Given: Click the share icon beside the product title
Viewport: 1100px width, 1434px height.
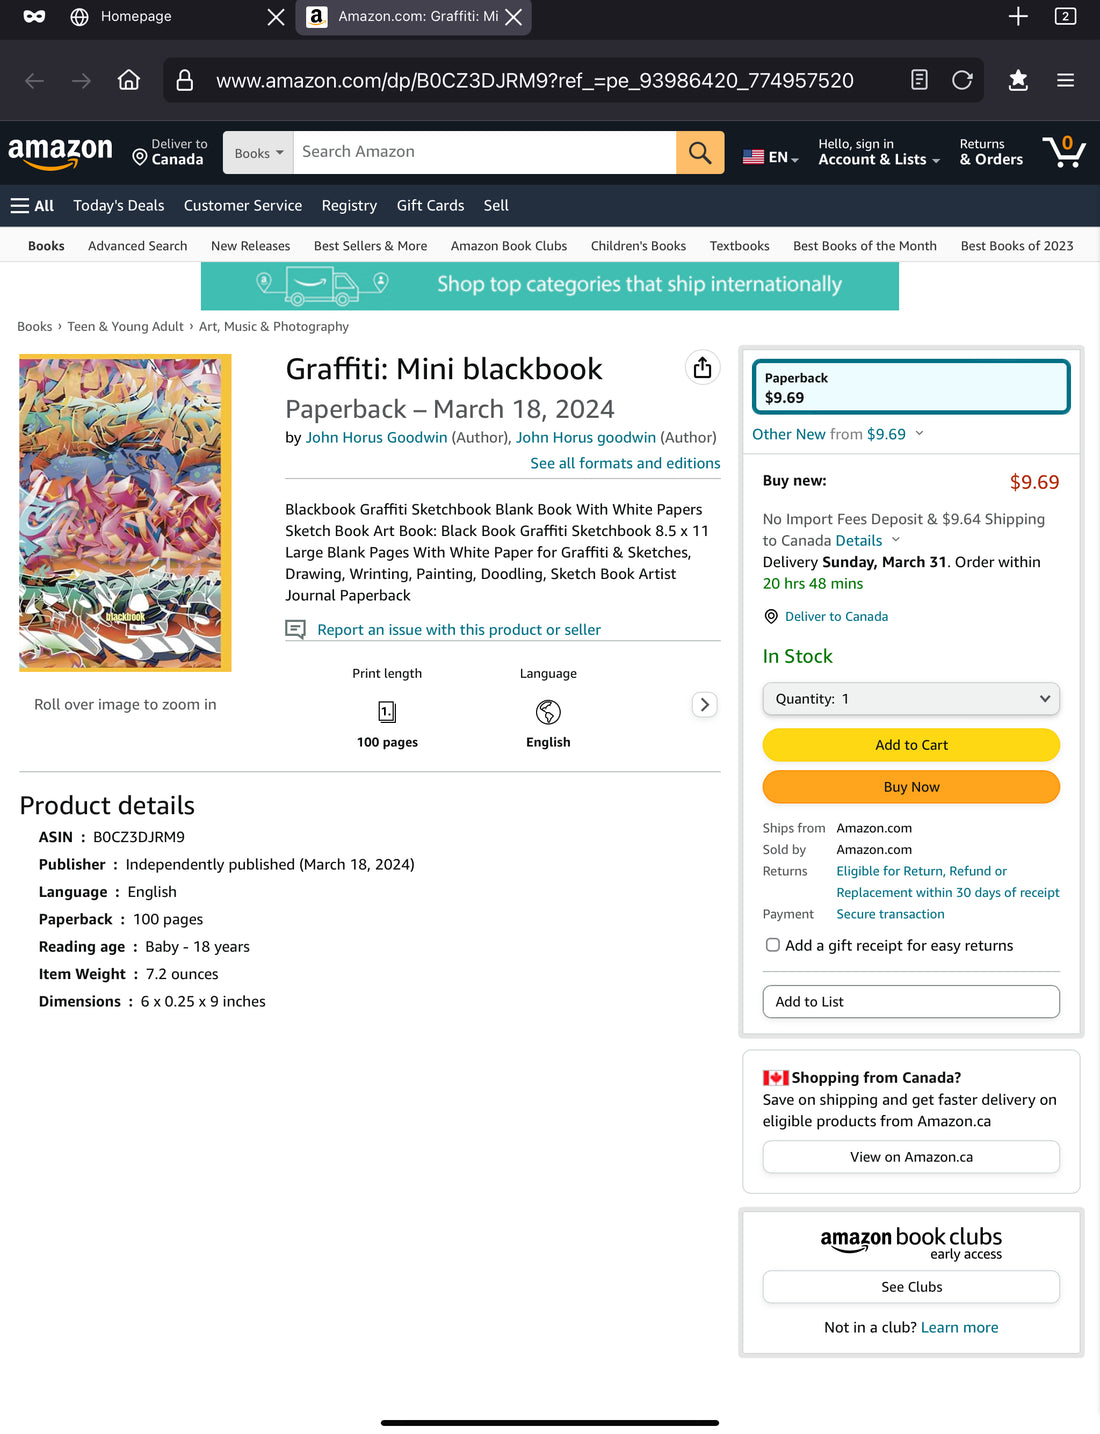Looking at the screenshot, I should click(x=702, y=367).
